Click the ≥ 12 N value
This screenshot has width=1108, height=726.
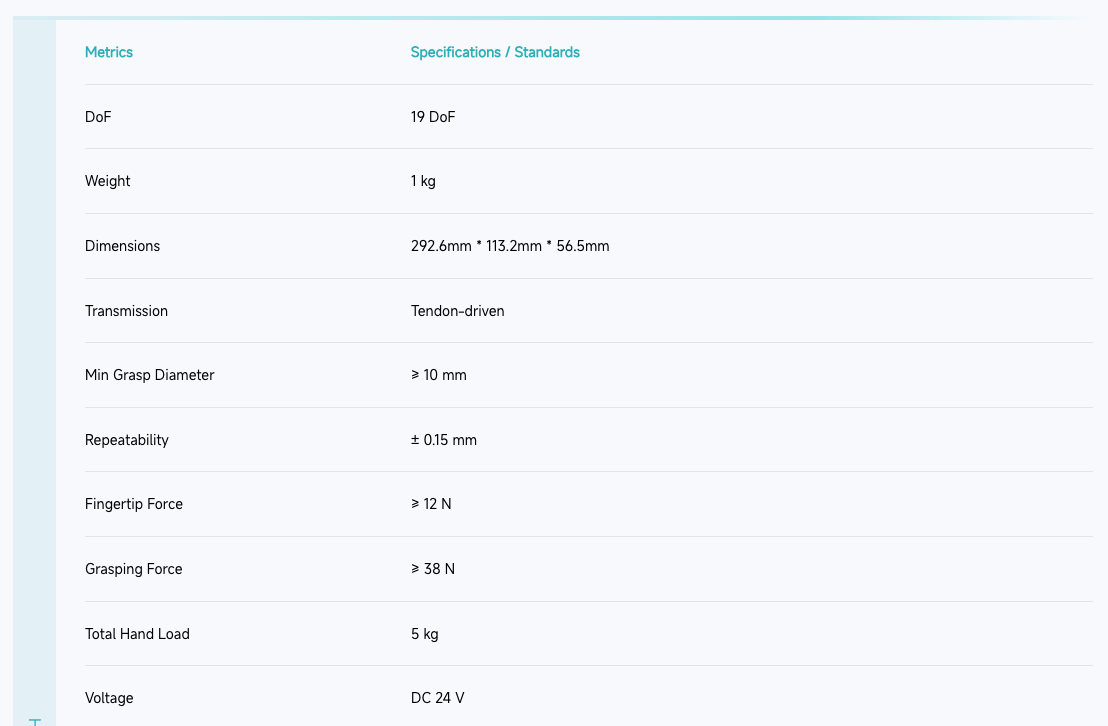click(x=431, y=504)
